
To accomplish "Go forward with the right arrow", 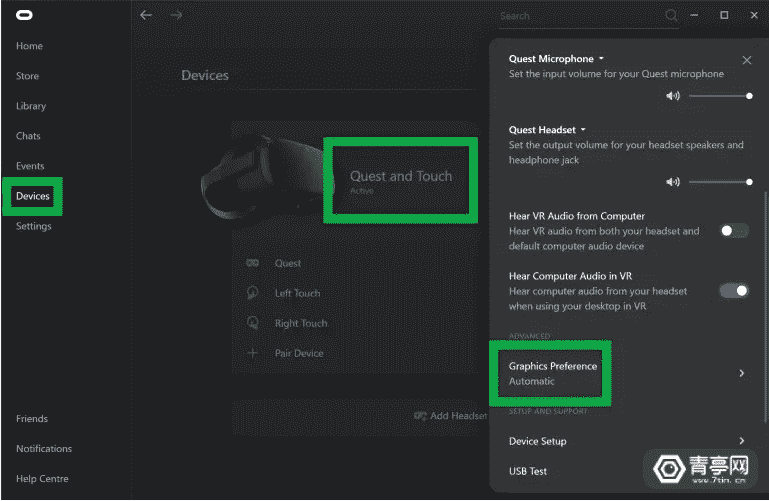I will [176, 15].
